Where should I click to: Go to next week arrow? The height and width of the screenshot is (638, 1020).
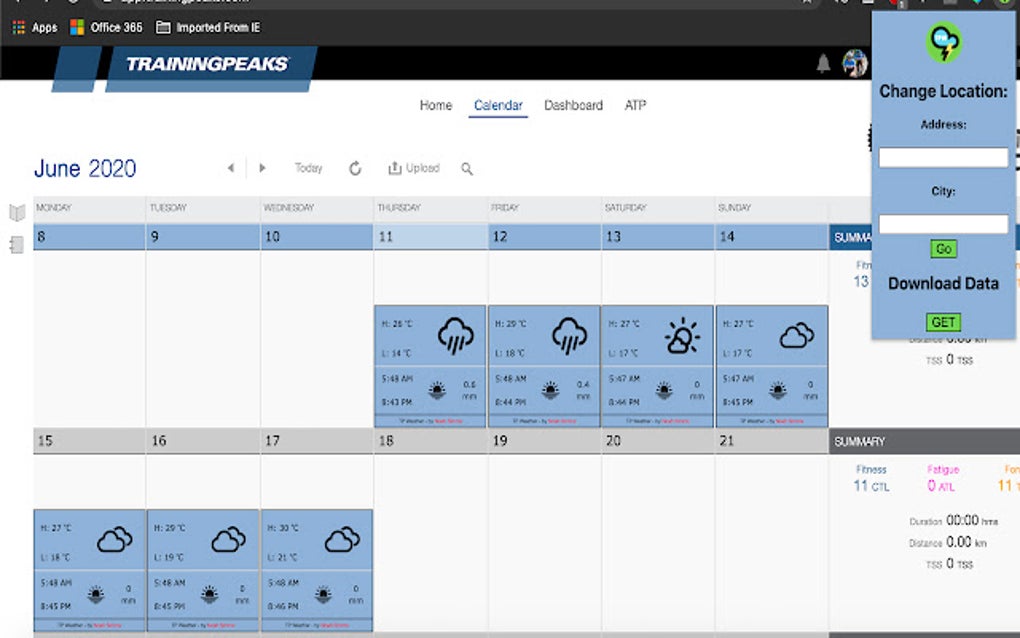click(262, 168)
